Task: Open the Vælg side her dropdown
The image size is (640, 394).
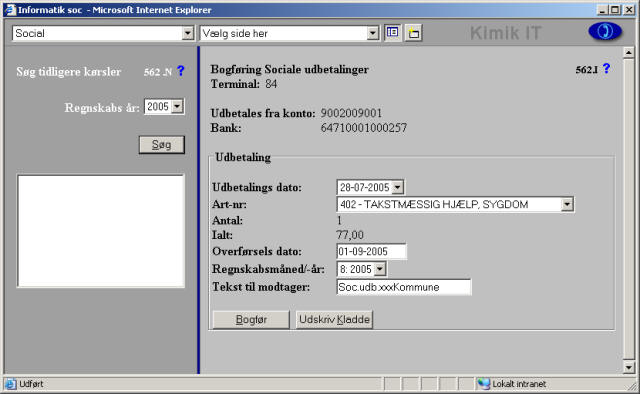Action: pyautogui.click(x=372, y=33)
